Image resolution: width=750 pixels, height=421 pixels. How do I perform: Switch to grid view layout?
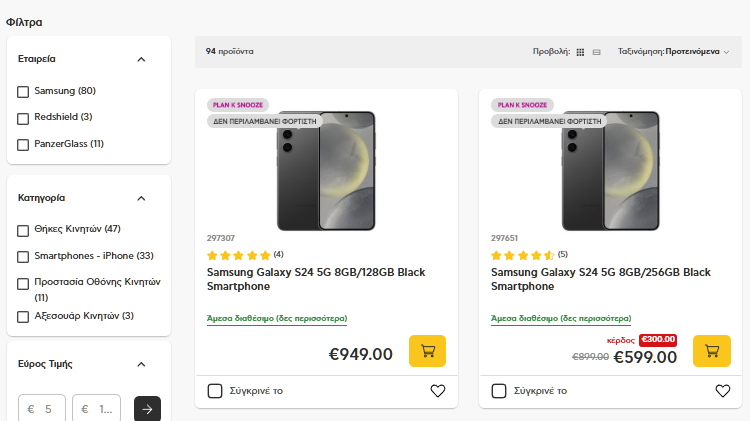(580, 51)
